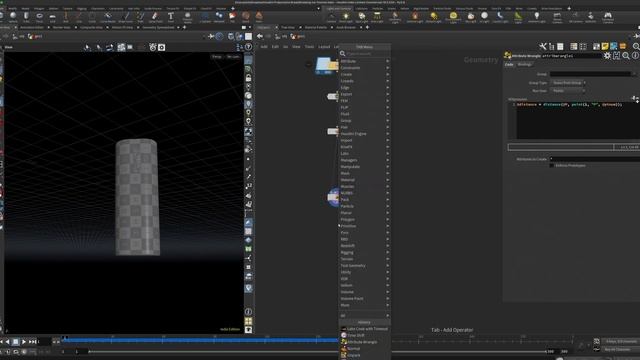Expand the Attribute submenu in TAB menu

click(x=364, y=61)
